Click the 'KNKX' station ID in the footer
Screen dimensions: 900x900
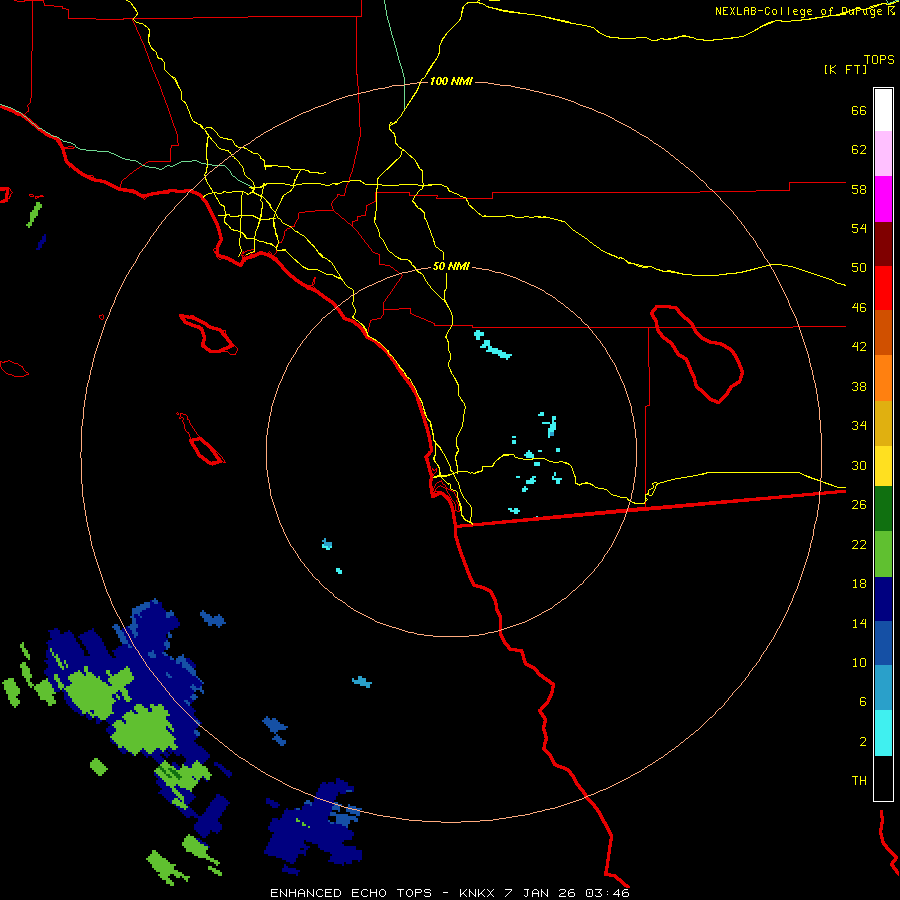(x=477, y=893)
